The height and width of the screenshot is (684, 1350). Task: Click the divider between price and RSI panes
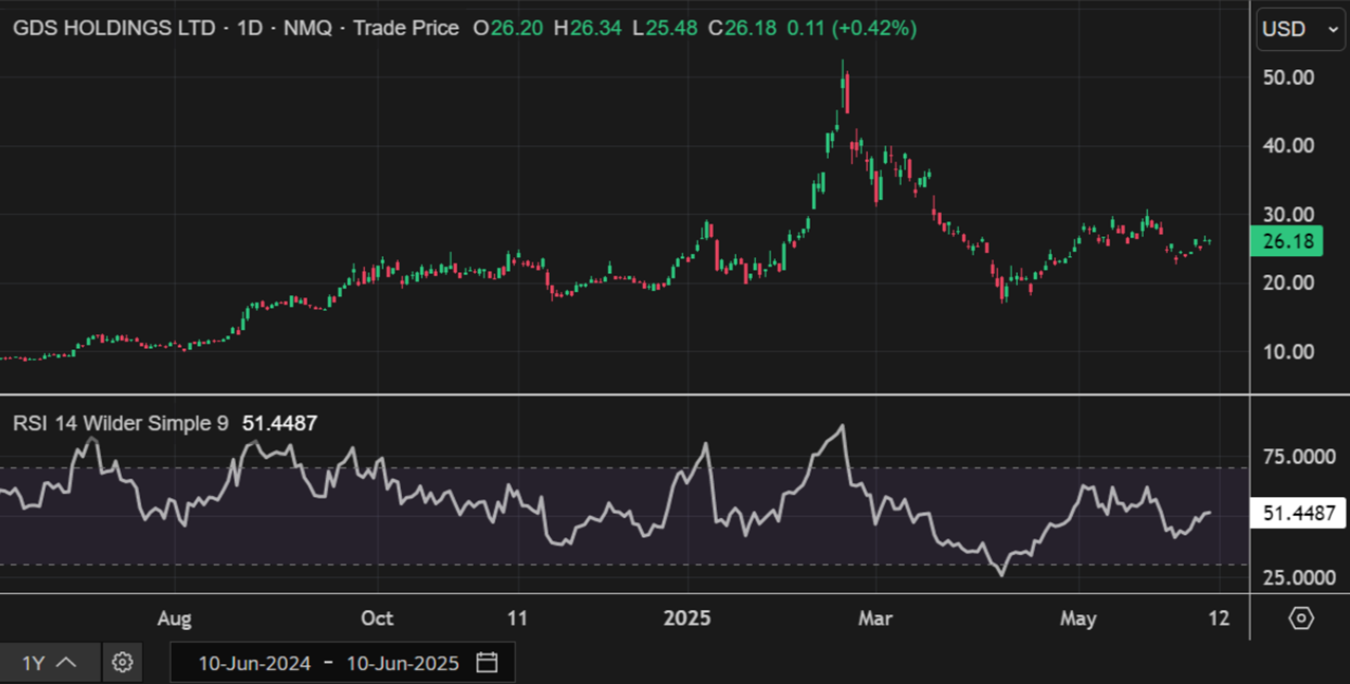coord(625,395)
